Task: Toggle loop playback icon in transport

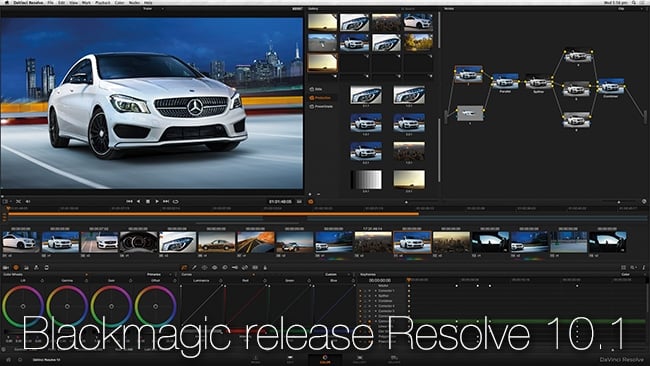Action: pyautogui.click(x=176, y=201)
